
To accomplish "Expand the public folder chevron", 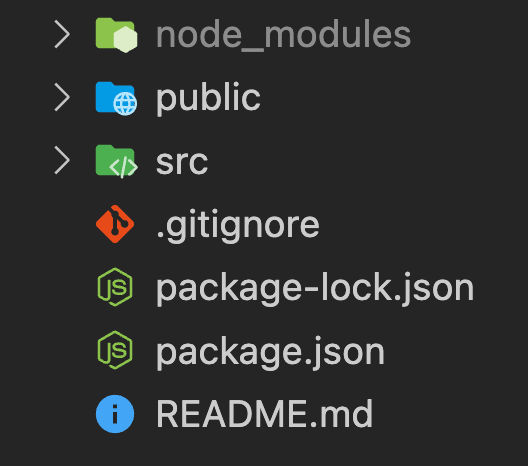I will [x=62, y=97].
